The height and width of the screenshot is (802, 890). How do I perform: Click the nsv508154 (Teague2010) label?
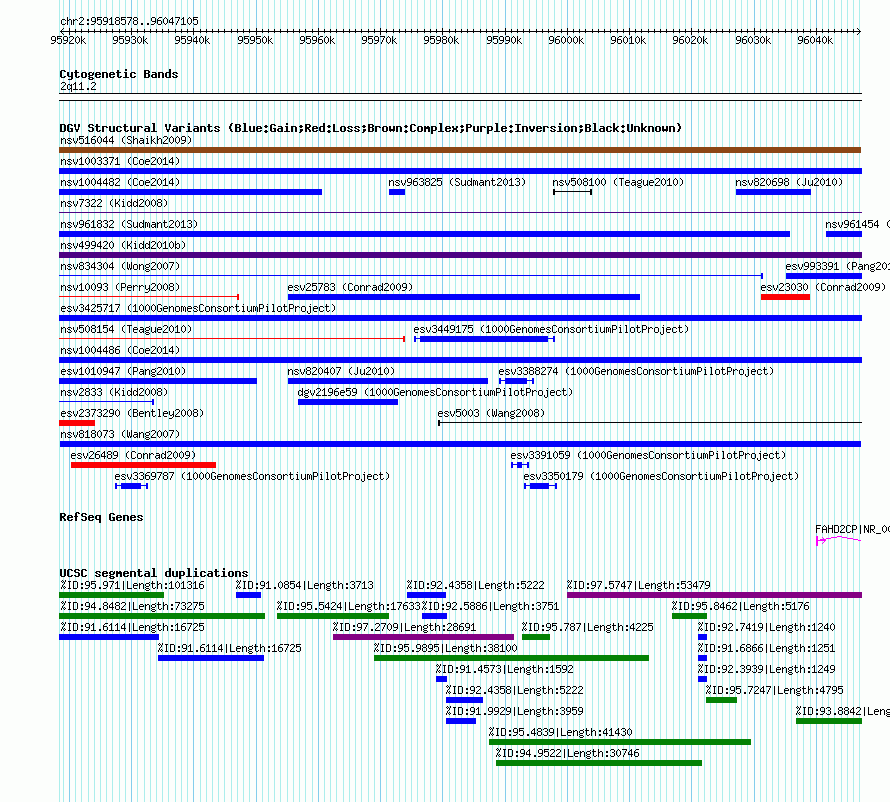coord(126,329)
